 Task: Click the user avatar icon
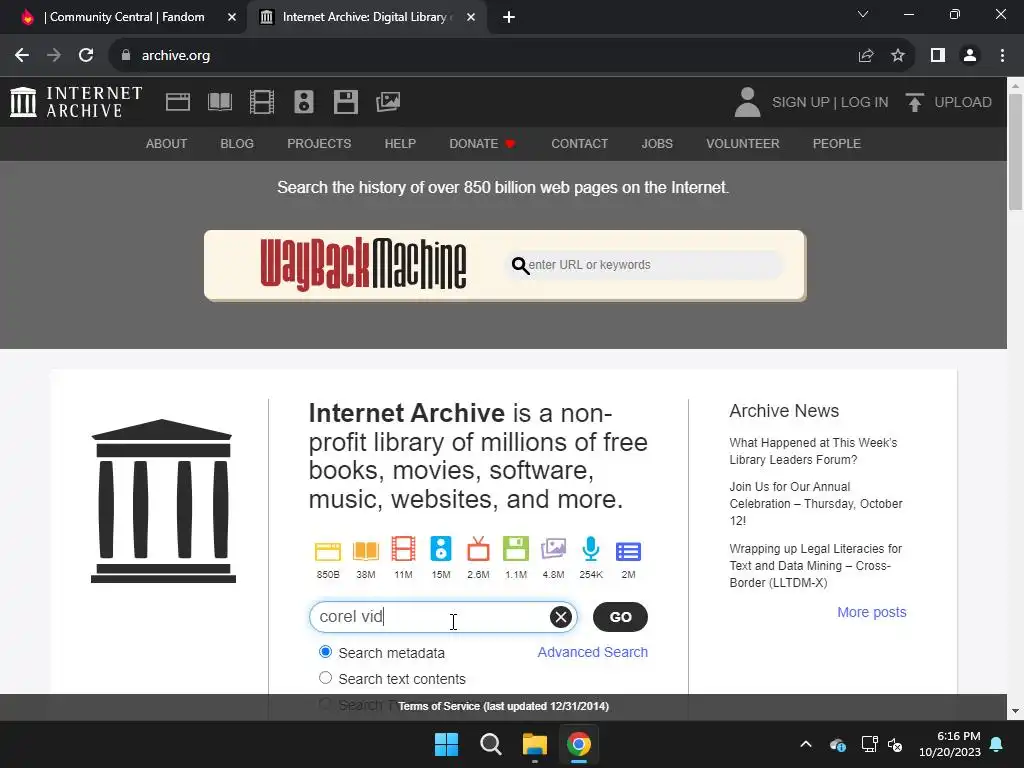click(747, 102)
